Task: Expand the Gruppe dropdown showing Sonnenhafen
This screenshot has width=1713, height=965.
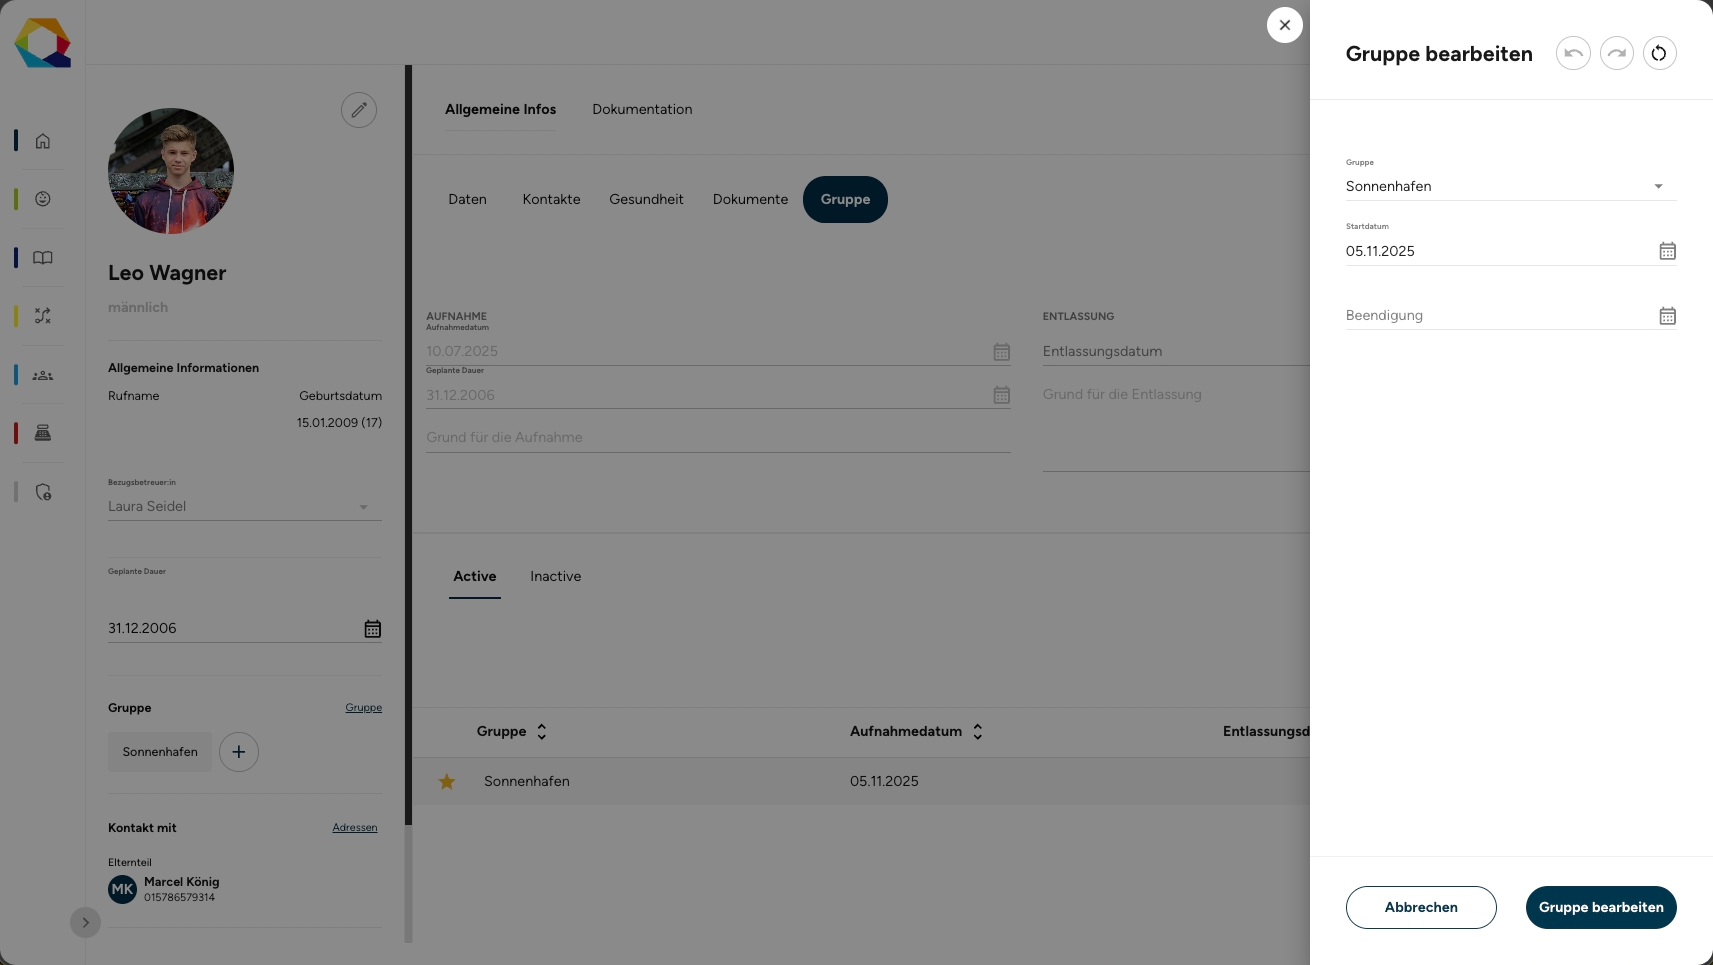Action: (x=1510, y=186)
